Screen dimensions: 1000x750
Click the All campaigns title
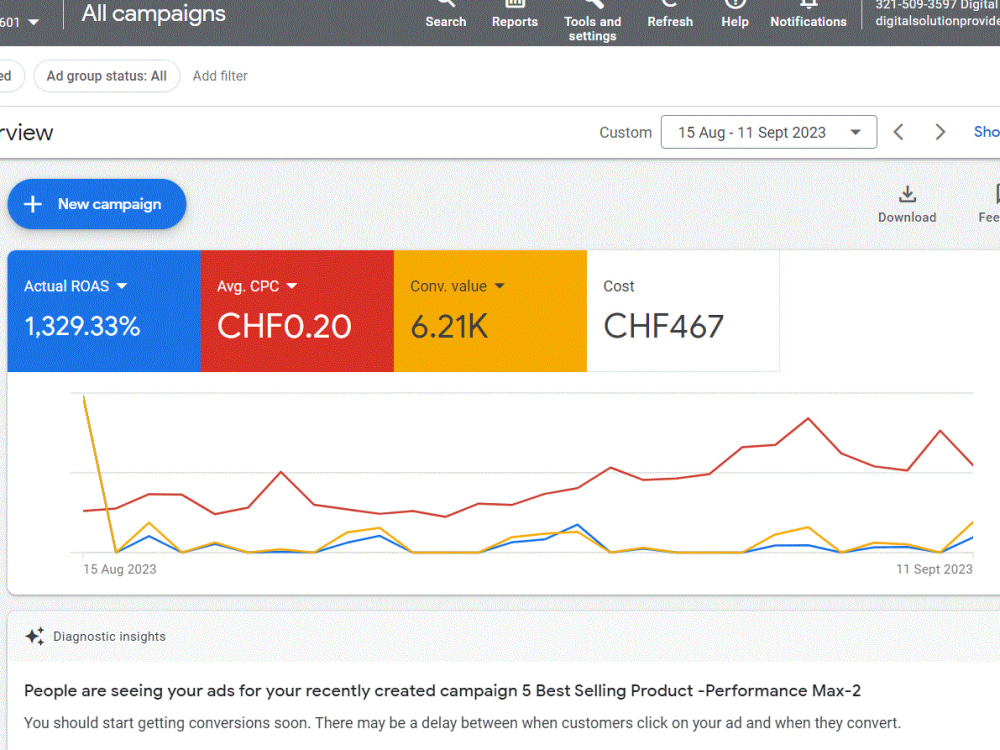click(x=153, y=13)
